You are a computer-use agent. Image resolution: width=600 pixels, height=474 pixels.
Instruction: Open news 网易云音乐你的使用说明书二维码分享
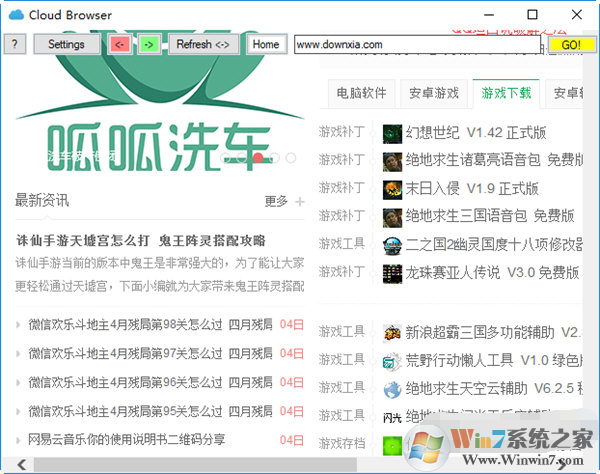click(127, 440)
